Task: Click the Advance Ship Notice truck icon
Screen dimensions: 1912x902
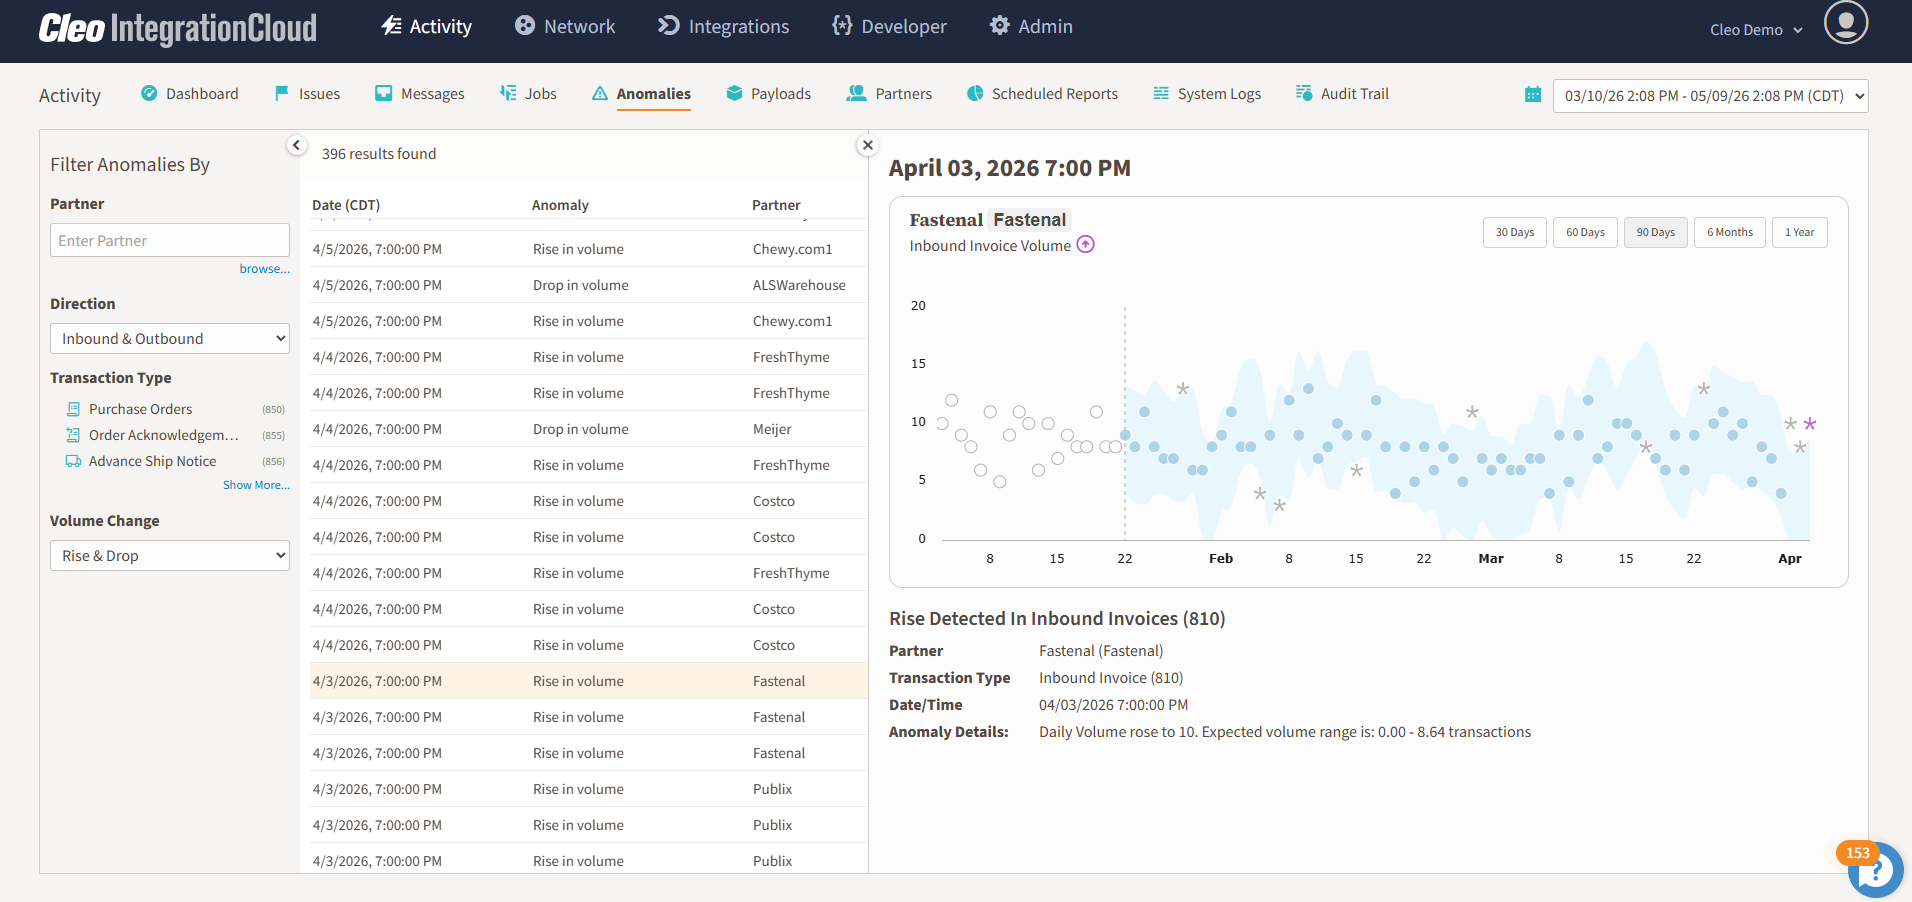Action: click(x=73, y=461)
